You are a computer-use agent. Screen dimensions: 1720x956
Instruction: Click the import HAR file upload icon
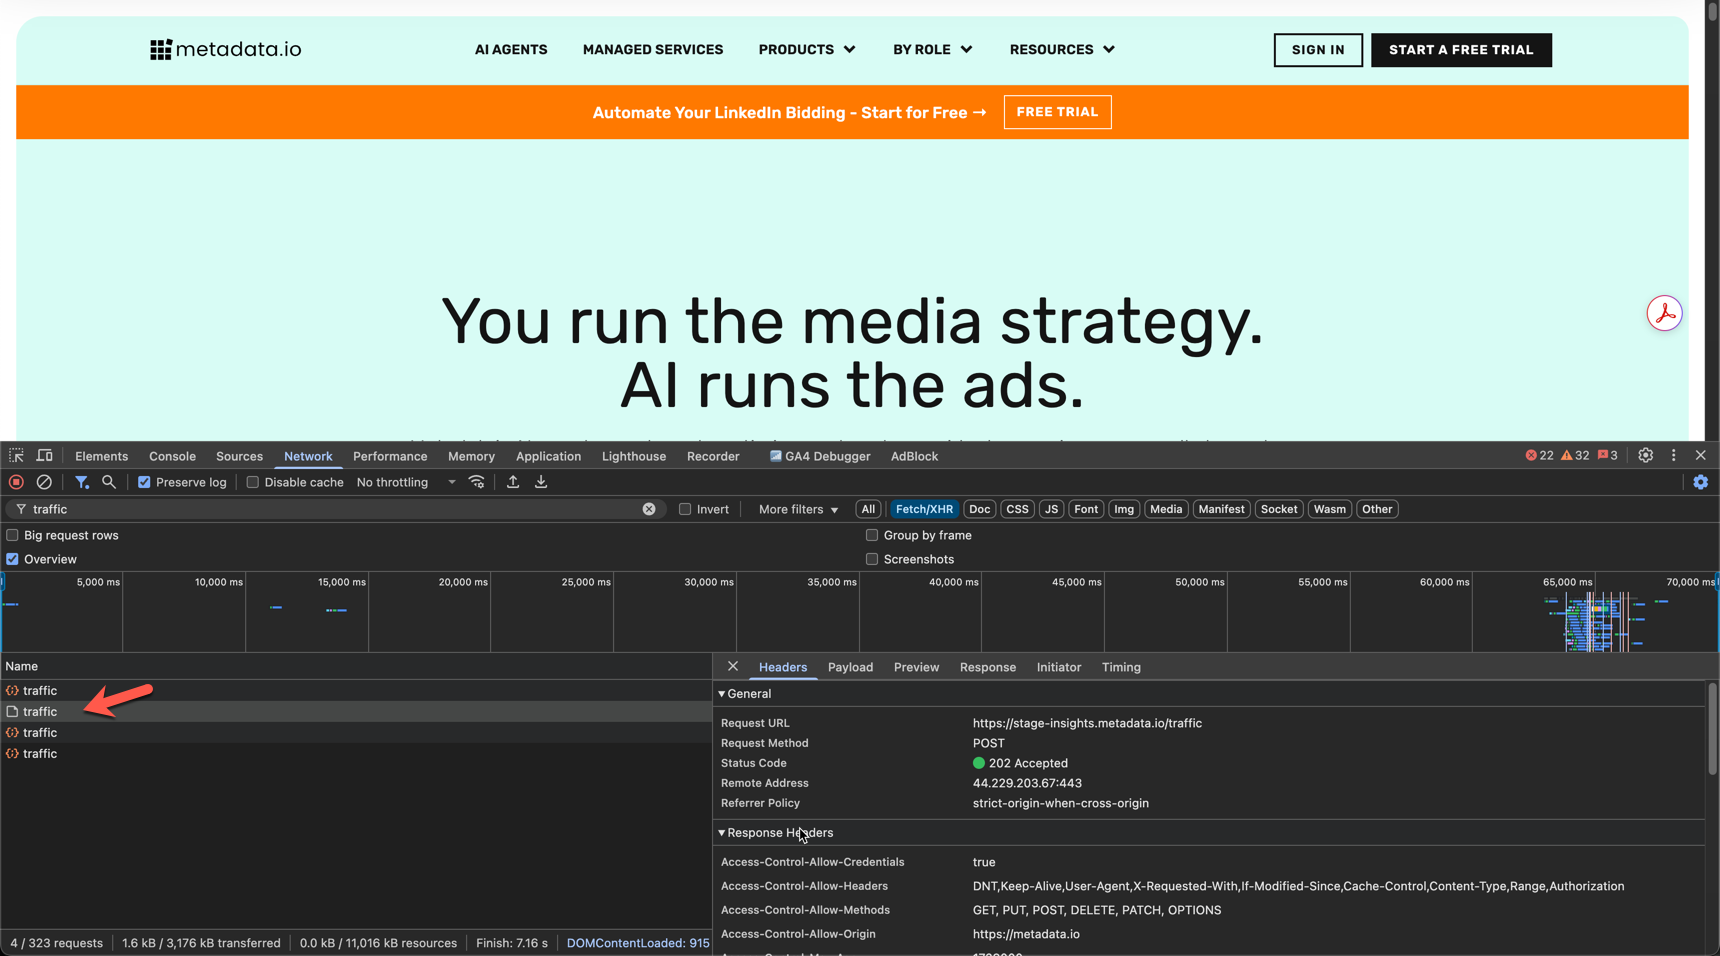coord(513,482)
